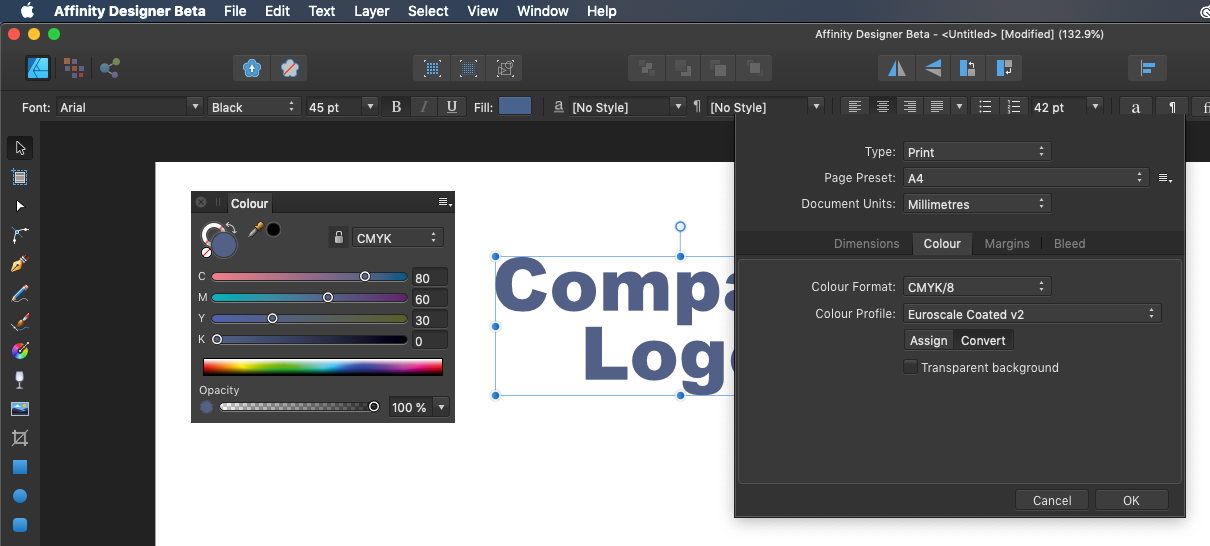Viewport: 1210px width, 546px height.
Task: Switch to Export persona
Action: click(x=109, y=68)
